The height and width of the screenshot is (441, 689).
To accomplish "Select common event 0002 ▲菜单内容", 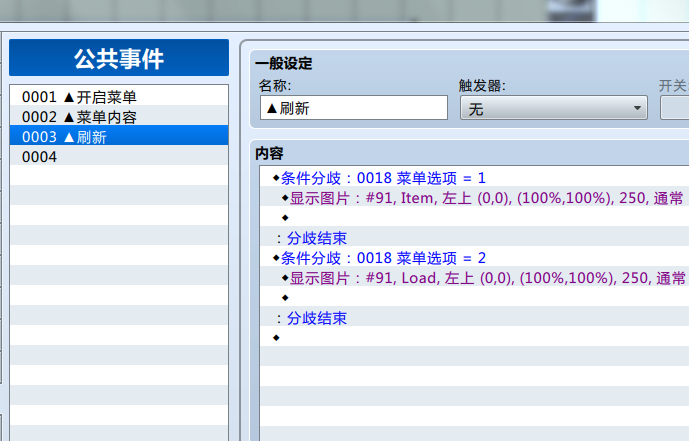I will 119,117.
